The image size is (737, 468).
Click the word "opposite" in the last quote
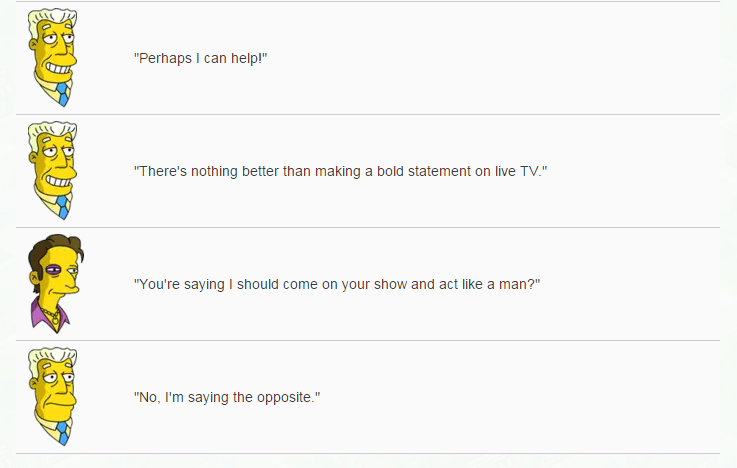click(x=284, y=398)
